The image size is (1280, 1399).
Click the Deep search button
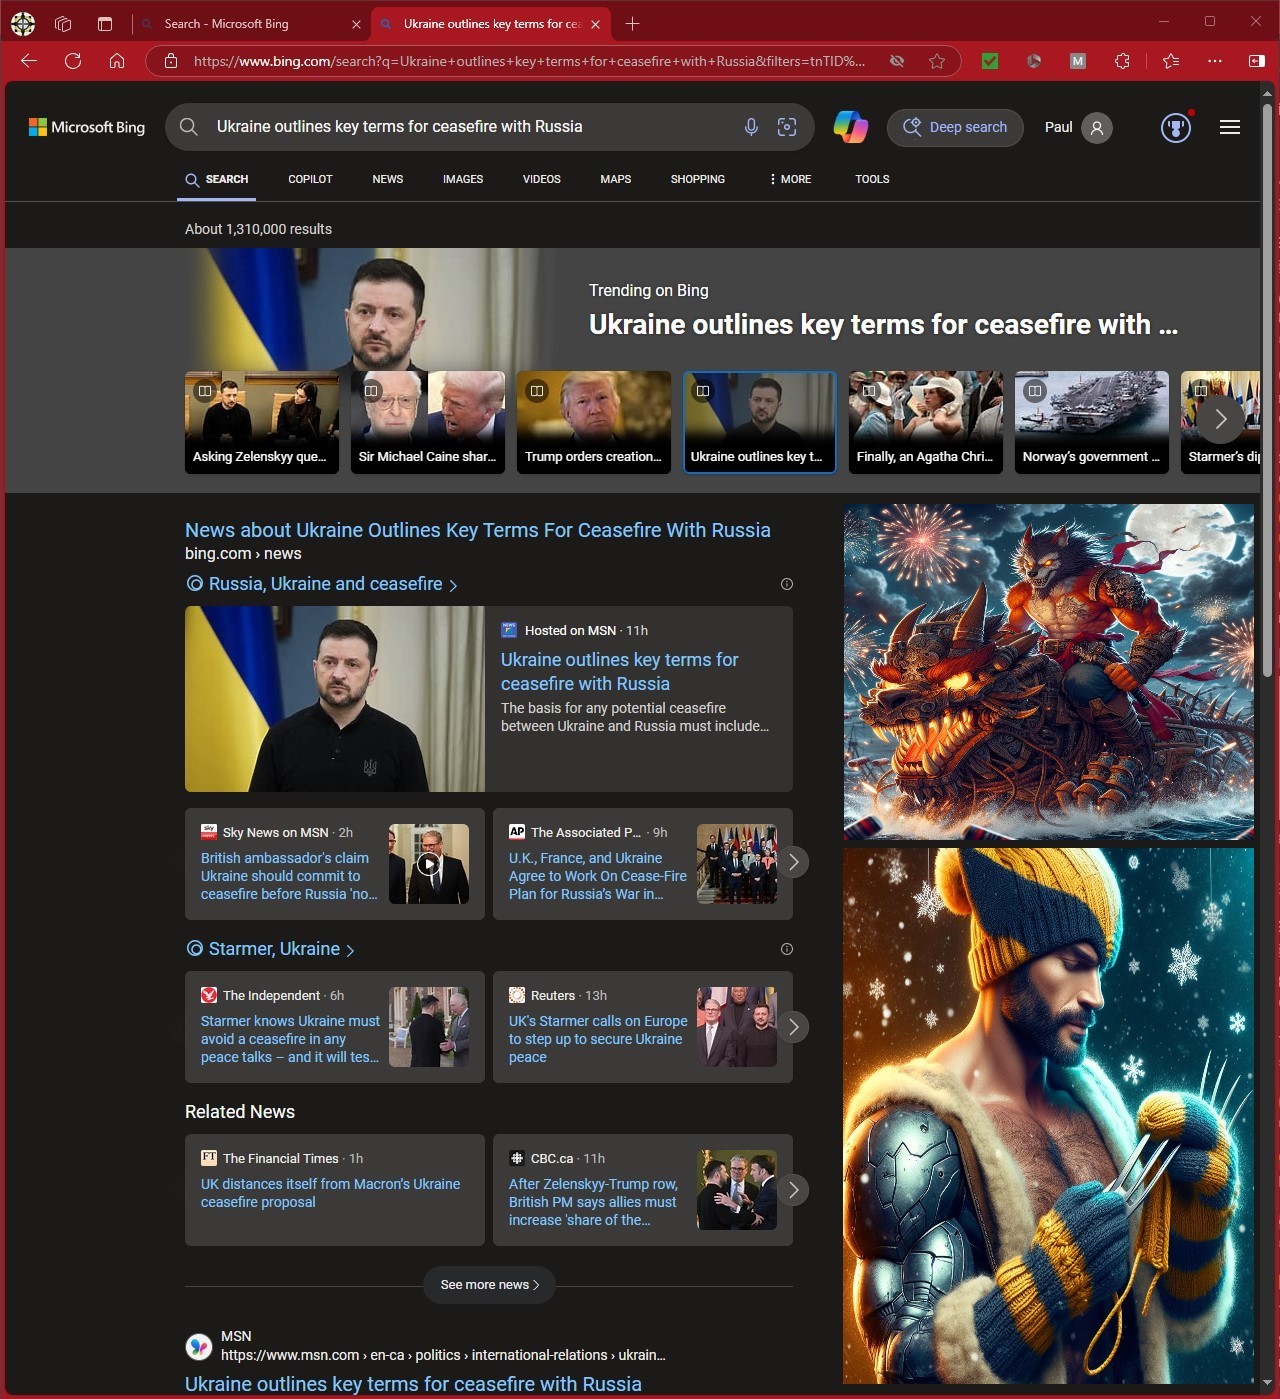[955, 127]
